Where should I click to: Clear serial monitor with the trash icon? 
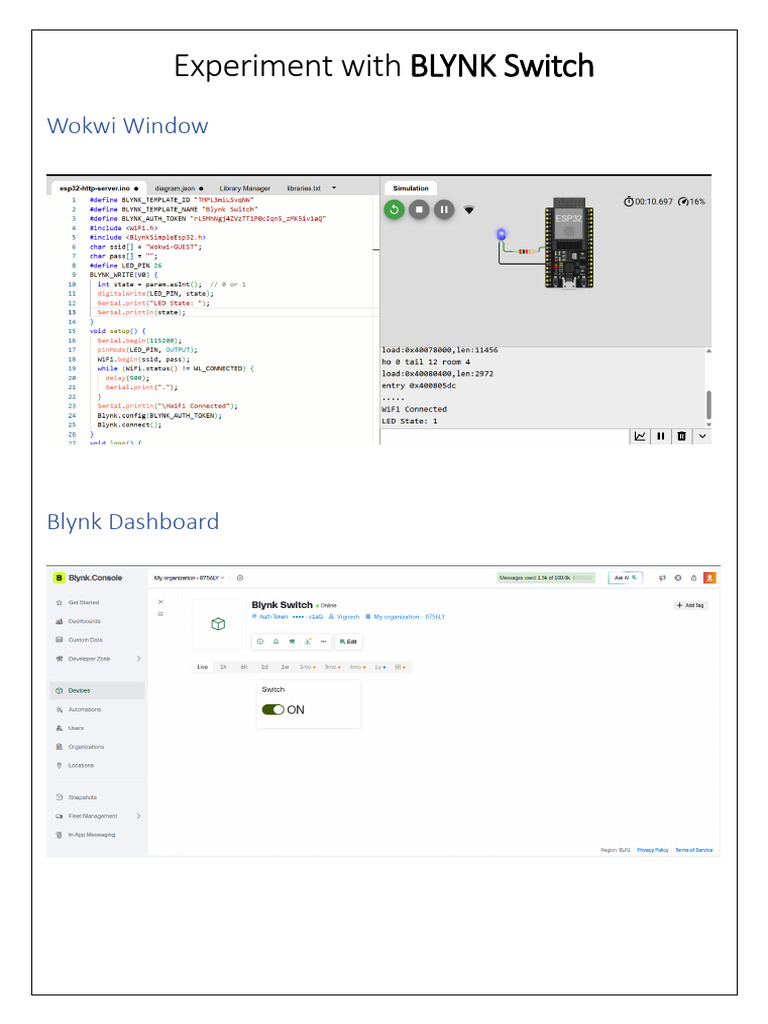coord(682,436)
